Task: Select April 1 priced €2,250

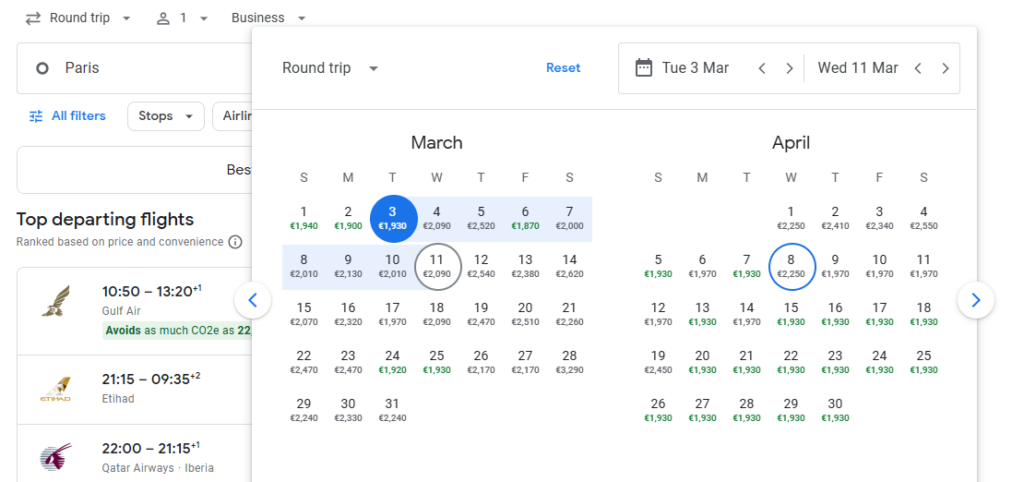Action: coord(791,218)
